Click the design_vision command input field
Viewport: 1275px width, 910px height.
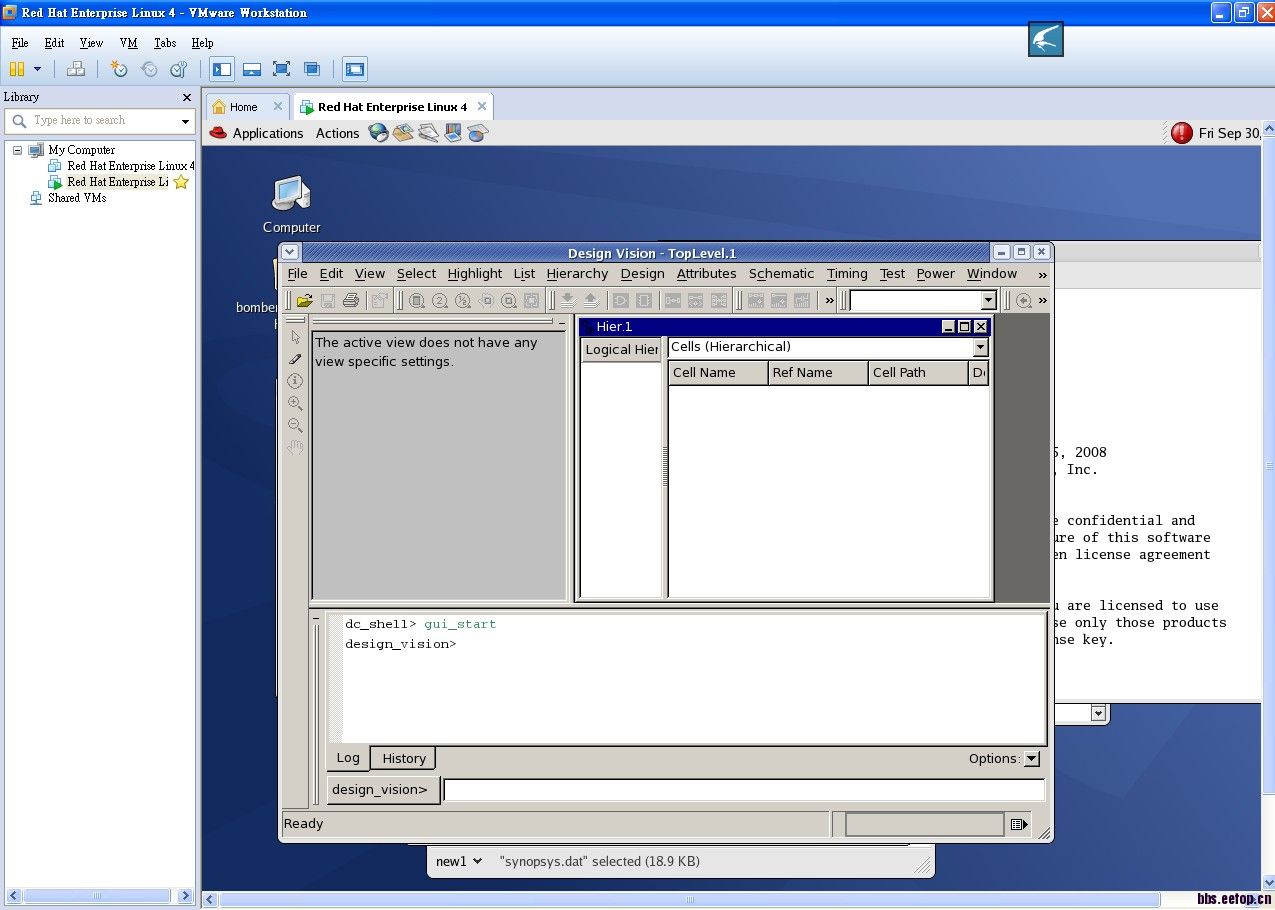pos(744,790)
